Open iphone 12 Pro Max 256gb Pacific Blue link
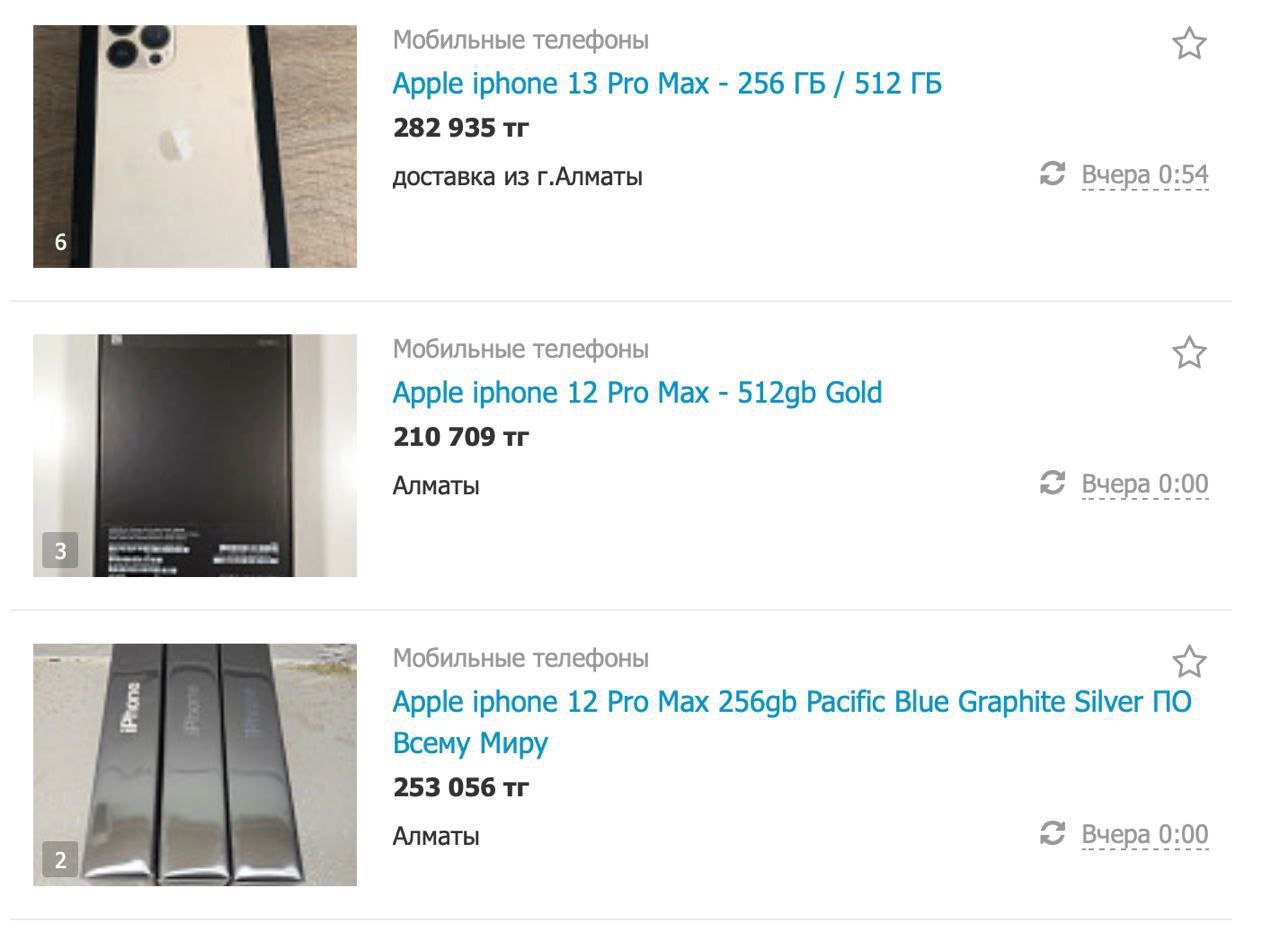This screenshot has width=1280, height=942. click(792, 722)
